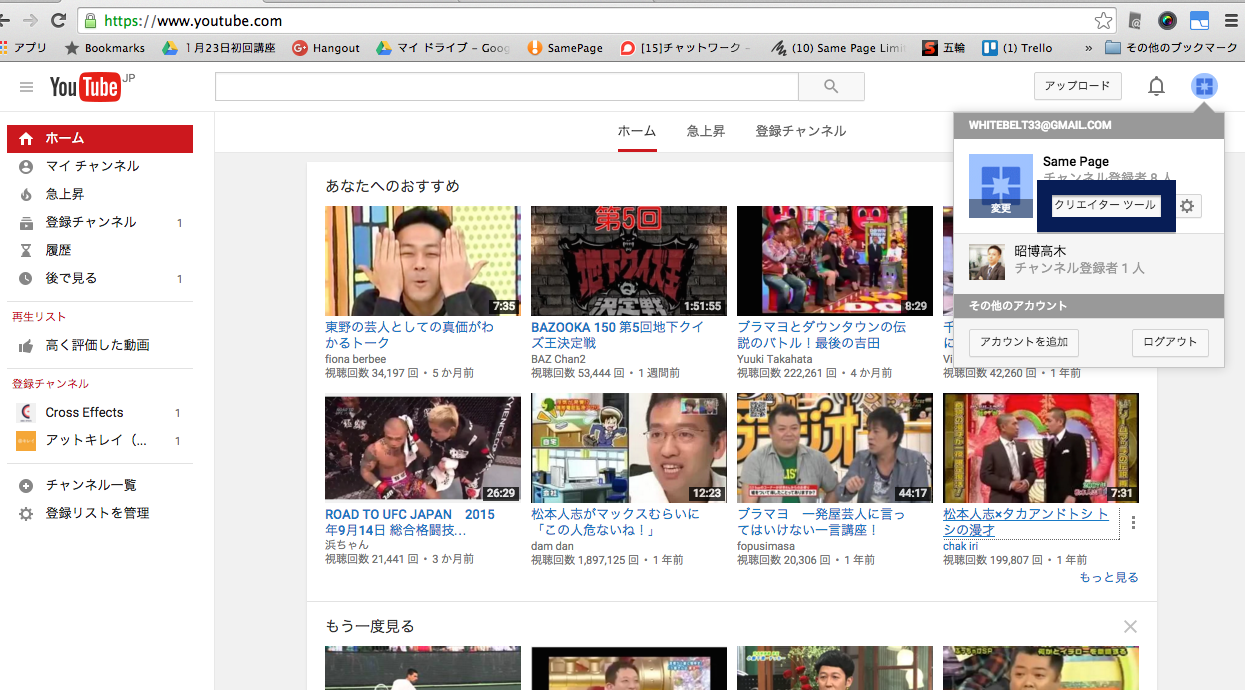Open 東野の芸人としての真価がわかるトーク video title
This screenshot has height=690, width=1245.
point(409,335)
